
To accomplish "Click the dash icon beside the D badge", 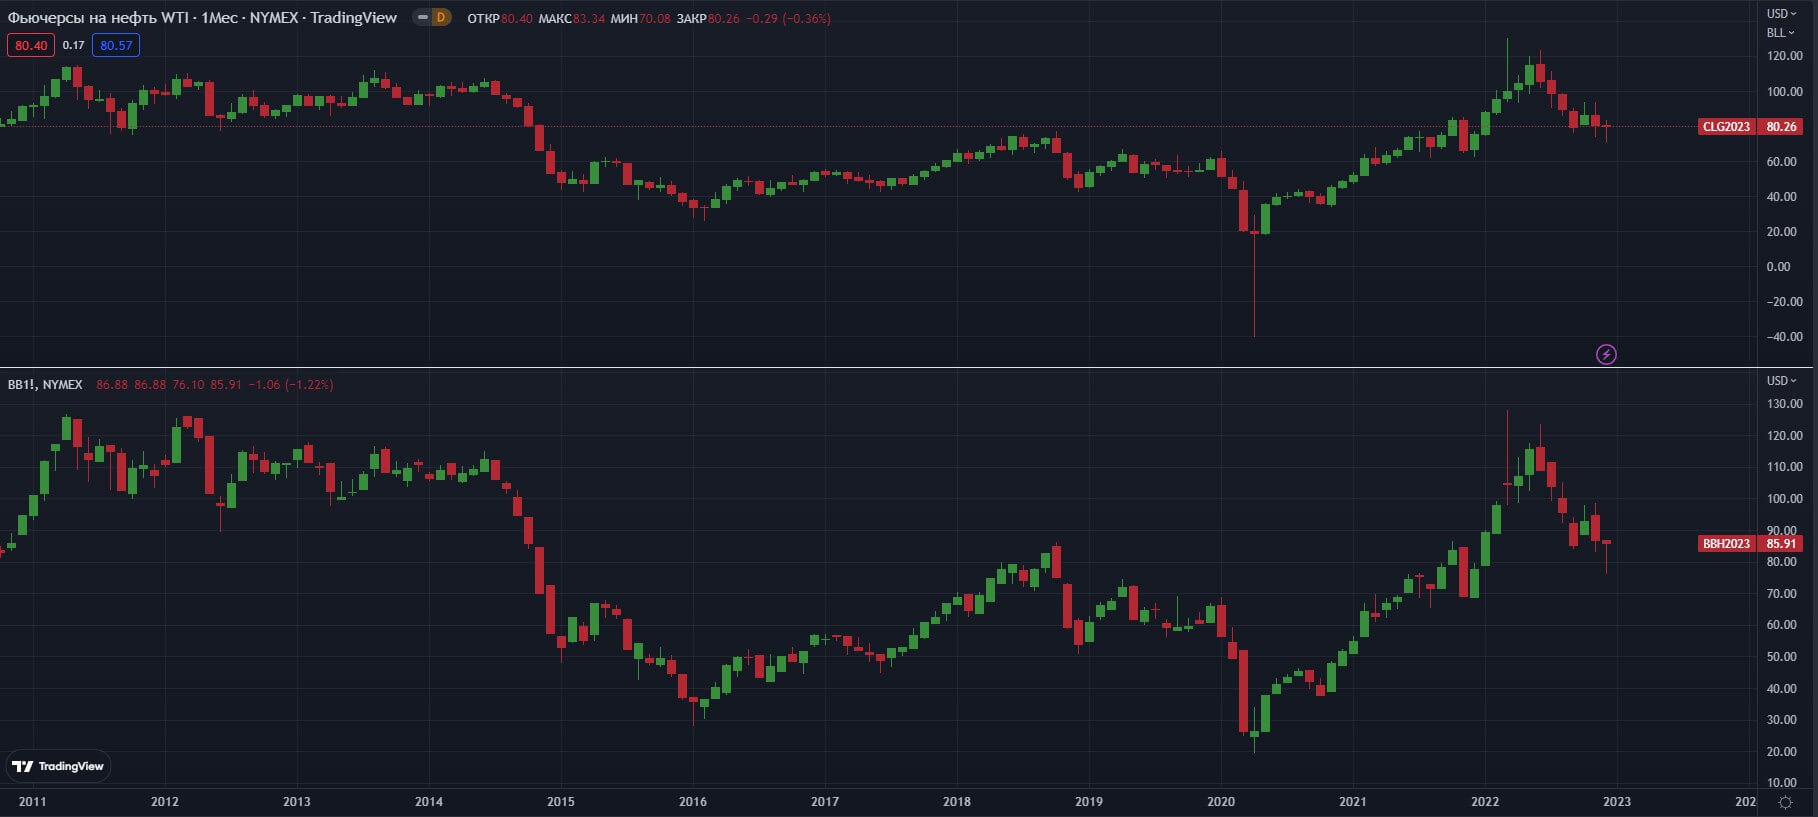I will [x=423, y=18].
